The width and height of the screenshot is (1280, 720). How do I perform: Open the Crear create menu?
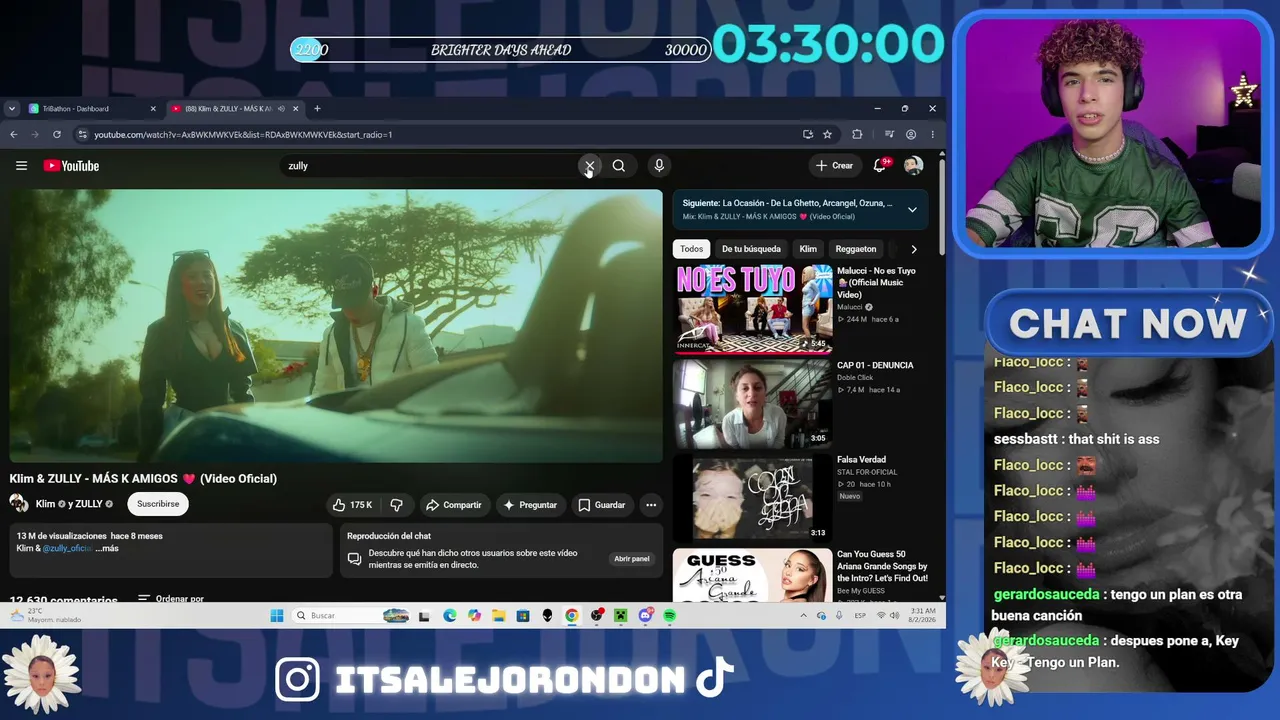[x=835, y=166]
